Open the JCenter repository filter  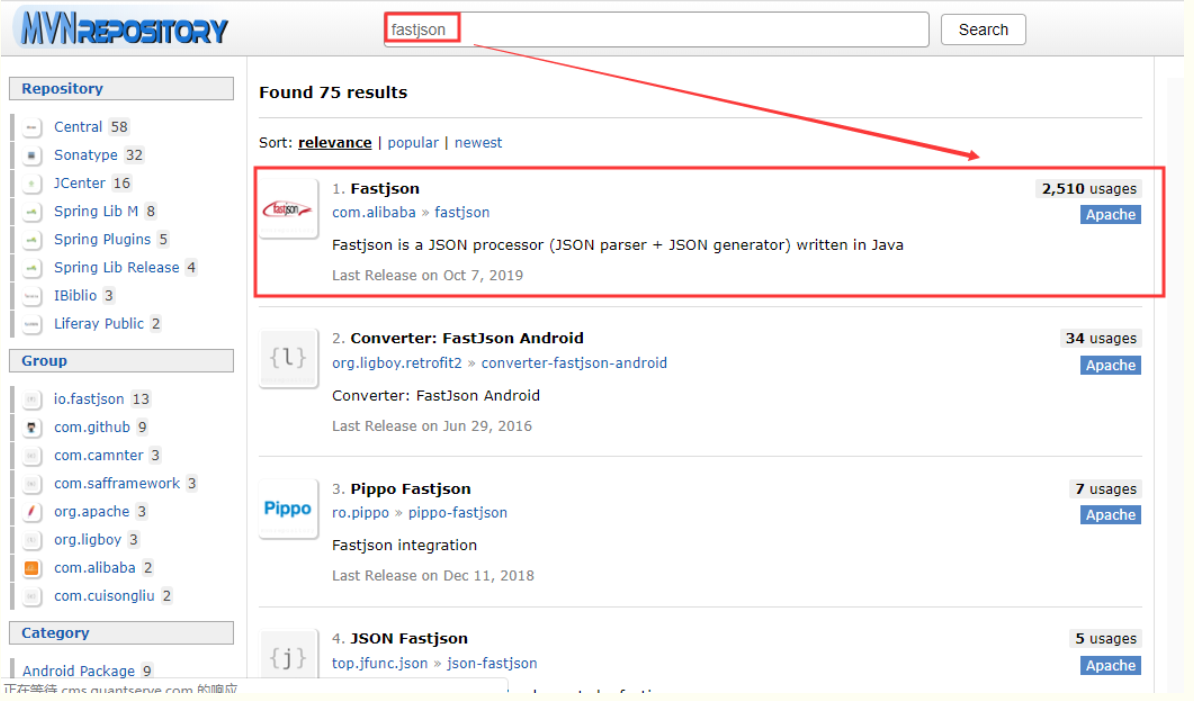pos(79,183)
